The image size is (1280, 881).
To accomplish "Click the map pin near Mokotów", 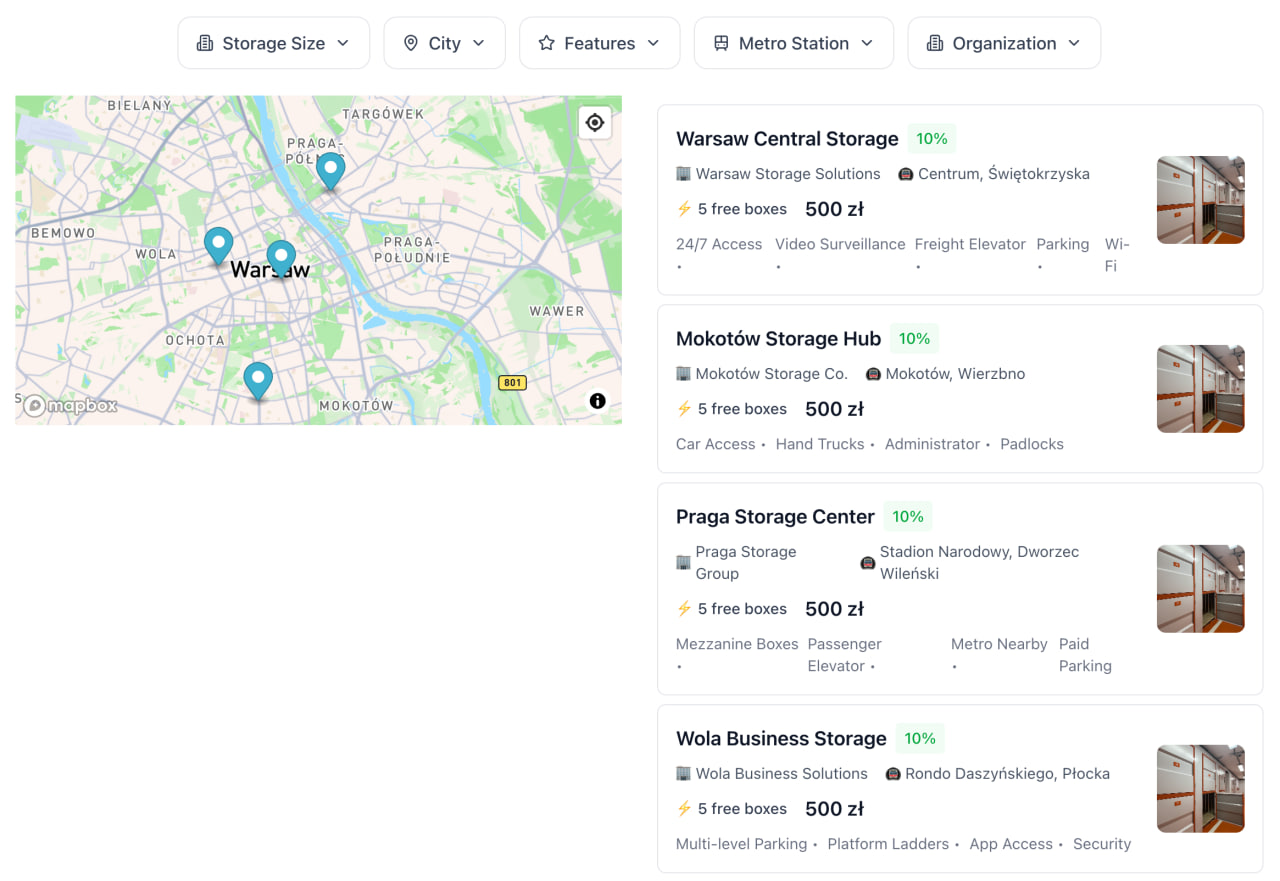I will click(x=258, y=379).
